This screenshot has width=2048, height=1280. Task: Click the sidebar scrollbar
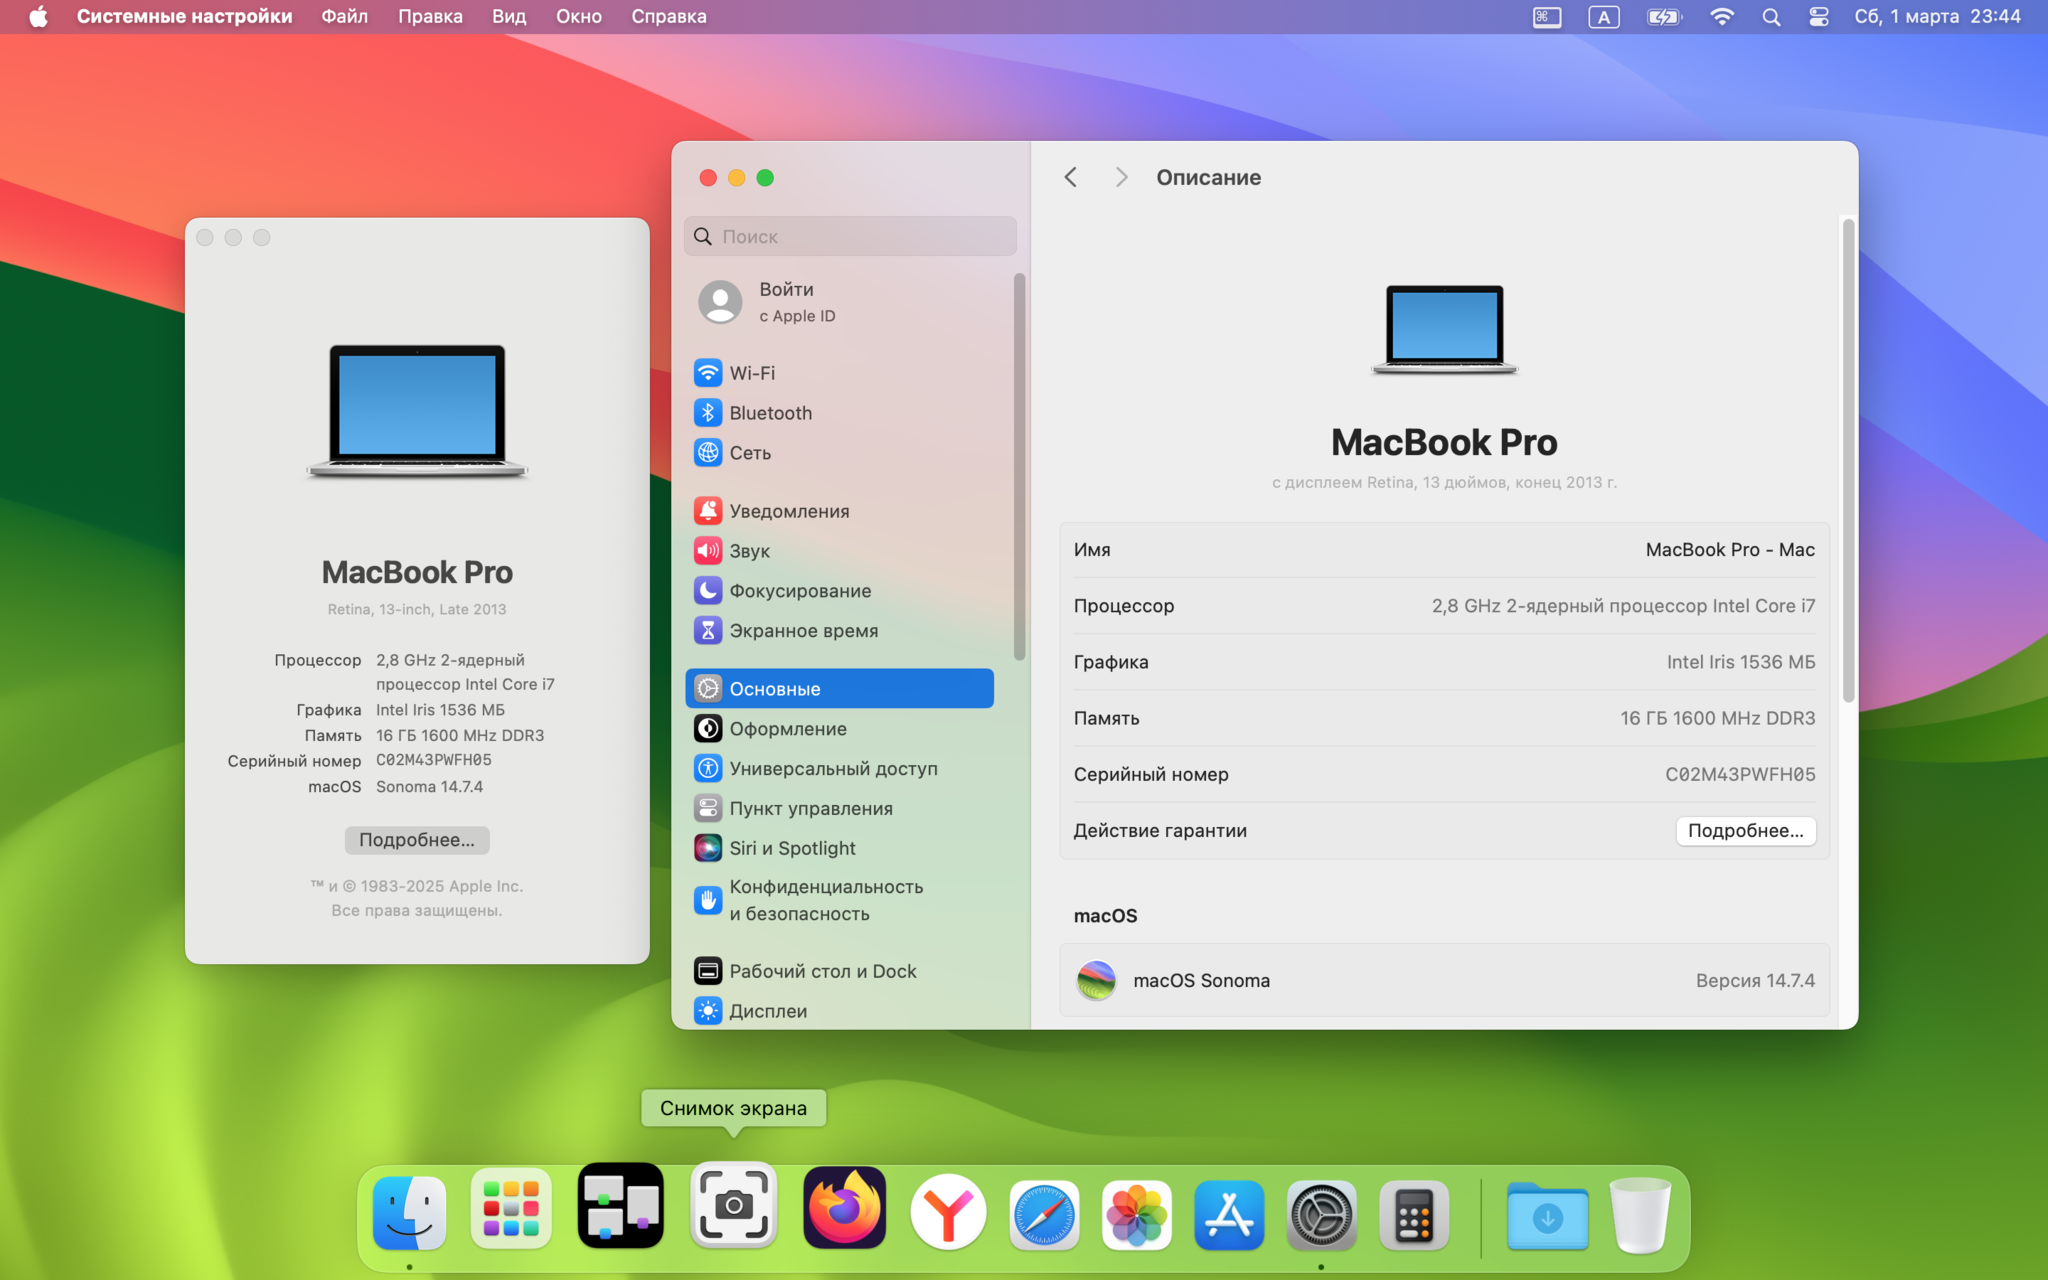point(1019,466)
